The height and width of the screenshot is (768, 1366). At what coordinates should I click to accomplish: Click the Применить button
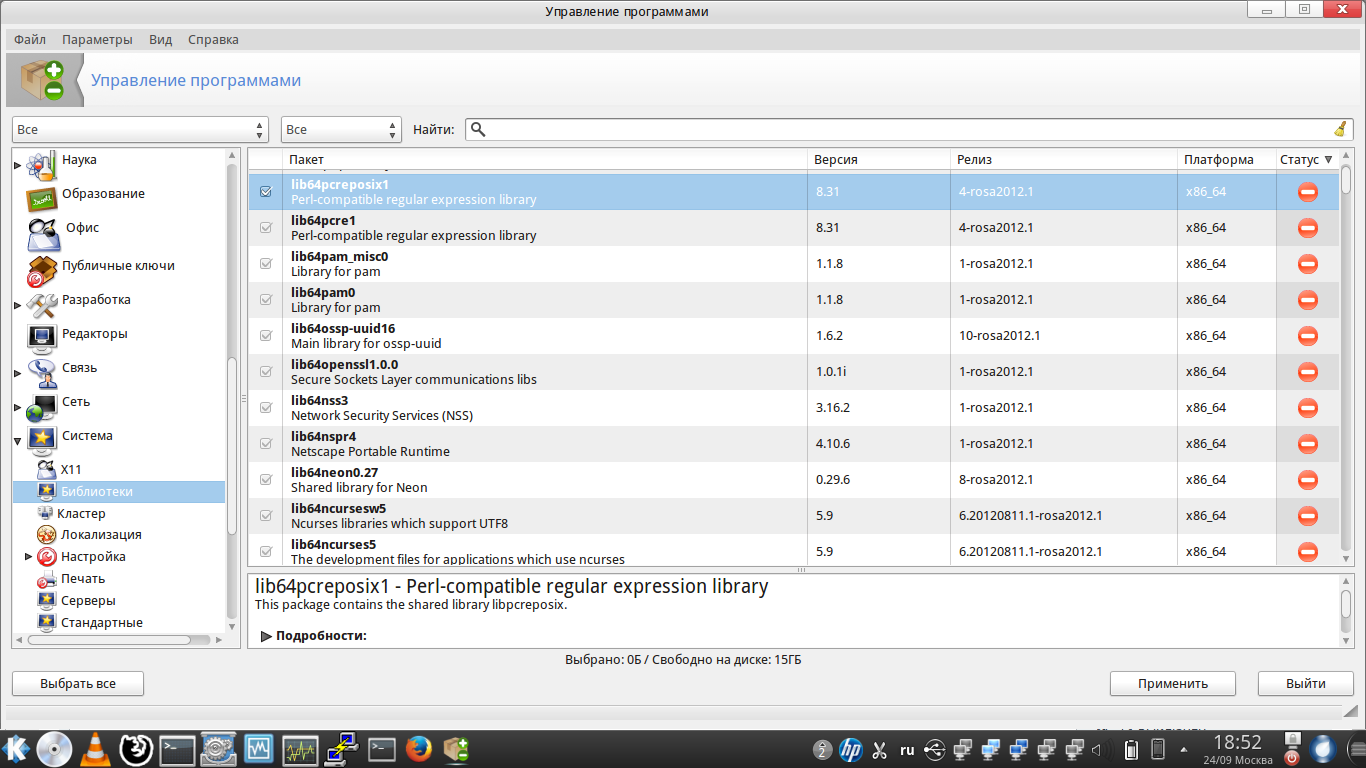tap(1172, 684)
